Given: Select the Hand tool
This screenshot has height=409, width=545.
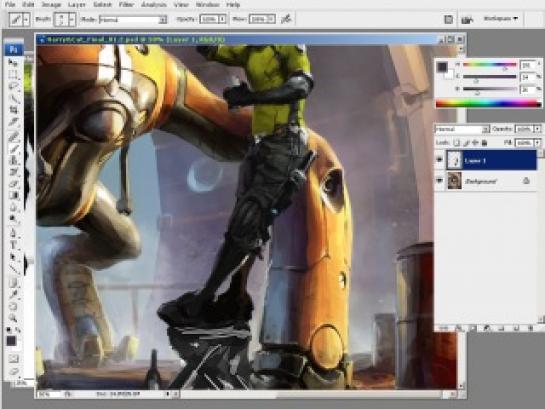Looking at the screenshot, I should pyautogui.click(x=13, y=306).
